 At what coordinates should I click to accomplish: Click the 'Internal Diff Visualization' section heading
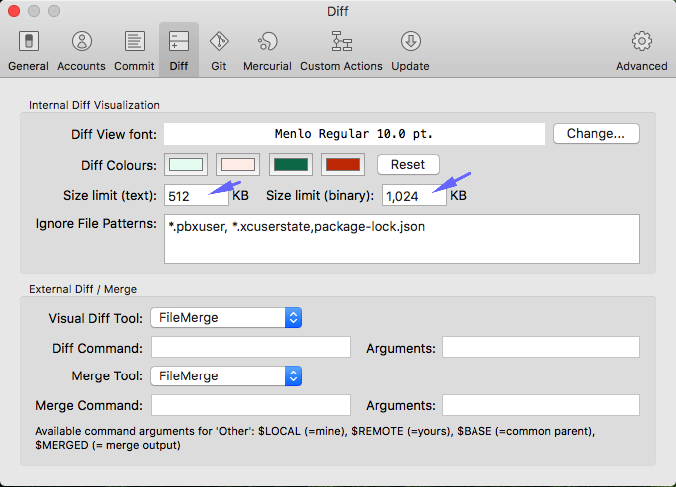(94, 105)
